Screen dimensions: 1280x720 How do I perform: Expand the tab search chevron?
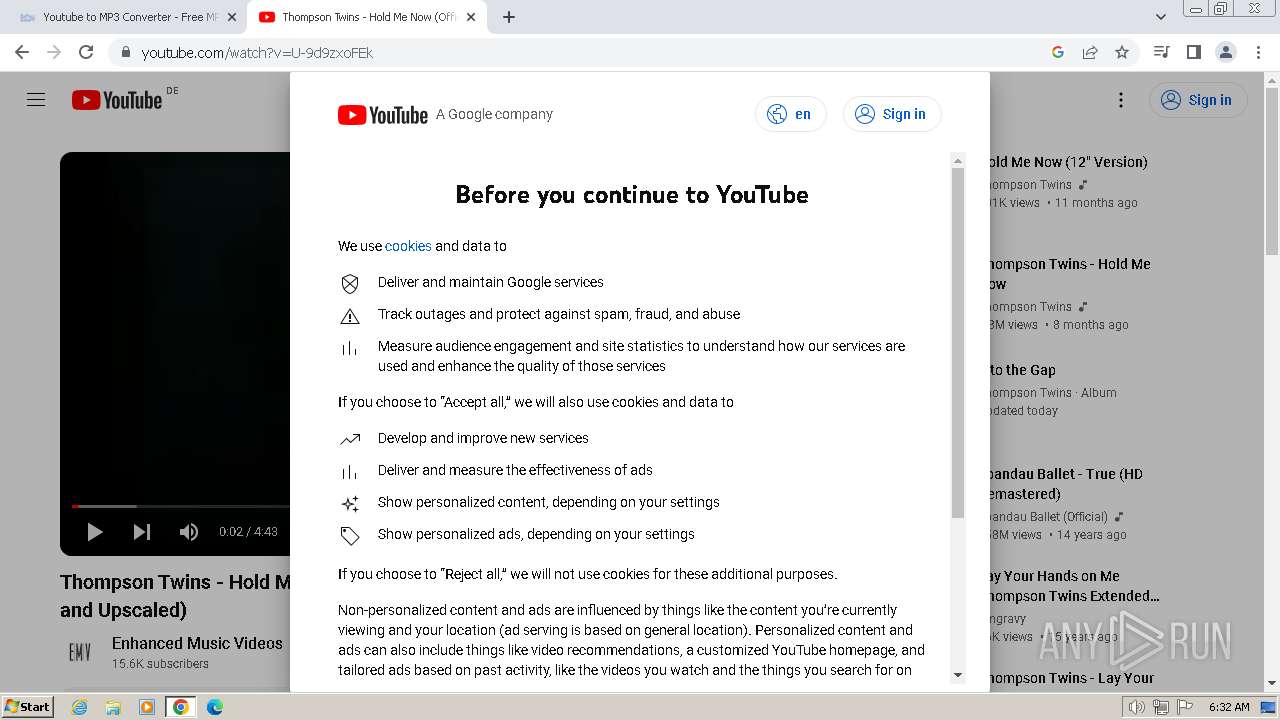click(1161, 17)
